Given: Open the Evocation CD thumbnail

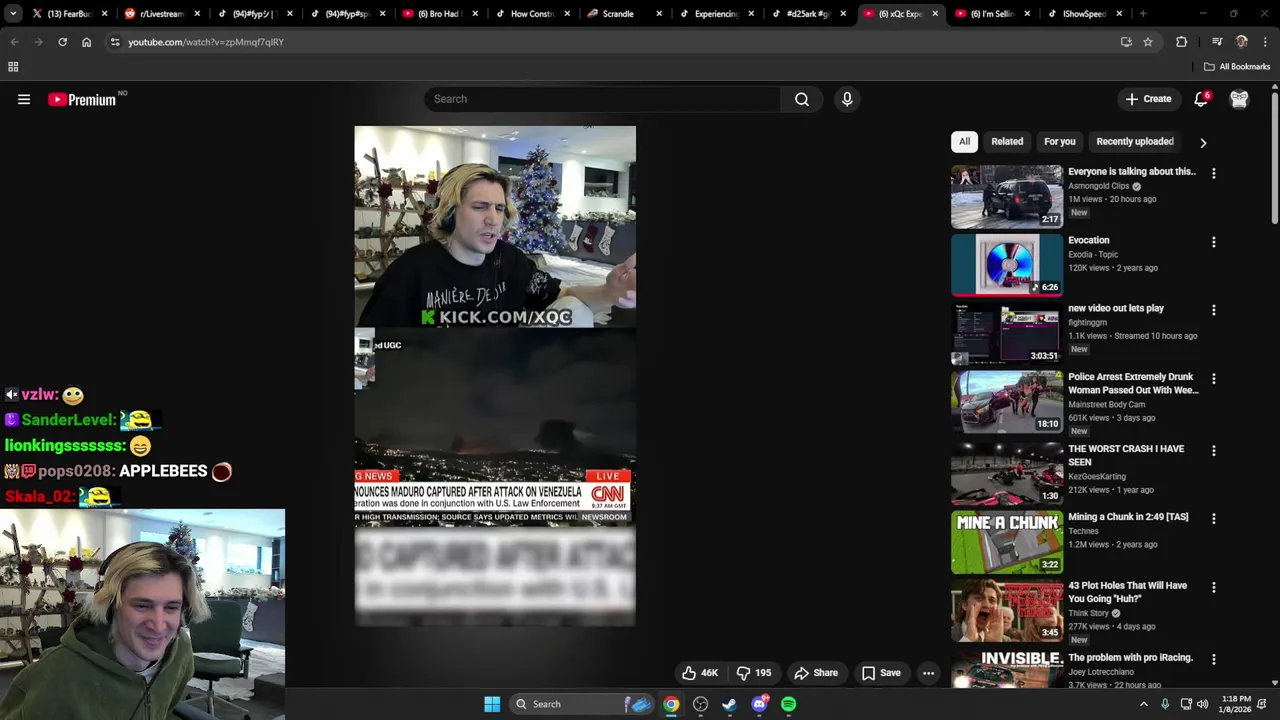Looking at the screenshot, I should click(x=1006, y=266).
